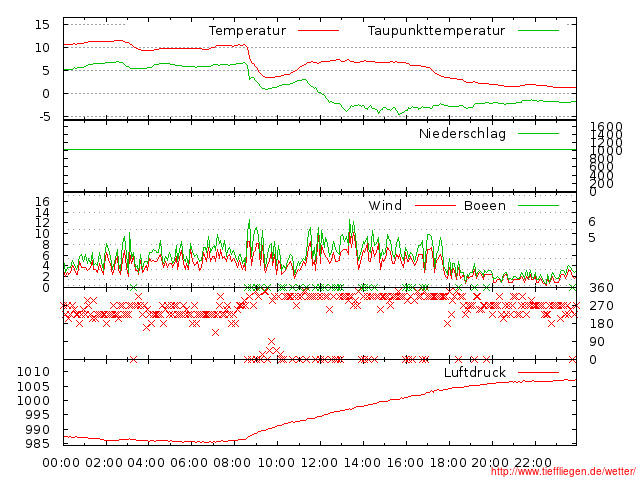Click the 360 wind direction axis label
Screen dimensions: 640x480
pos(600,288)
